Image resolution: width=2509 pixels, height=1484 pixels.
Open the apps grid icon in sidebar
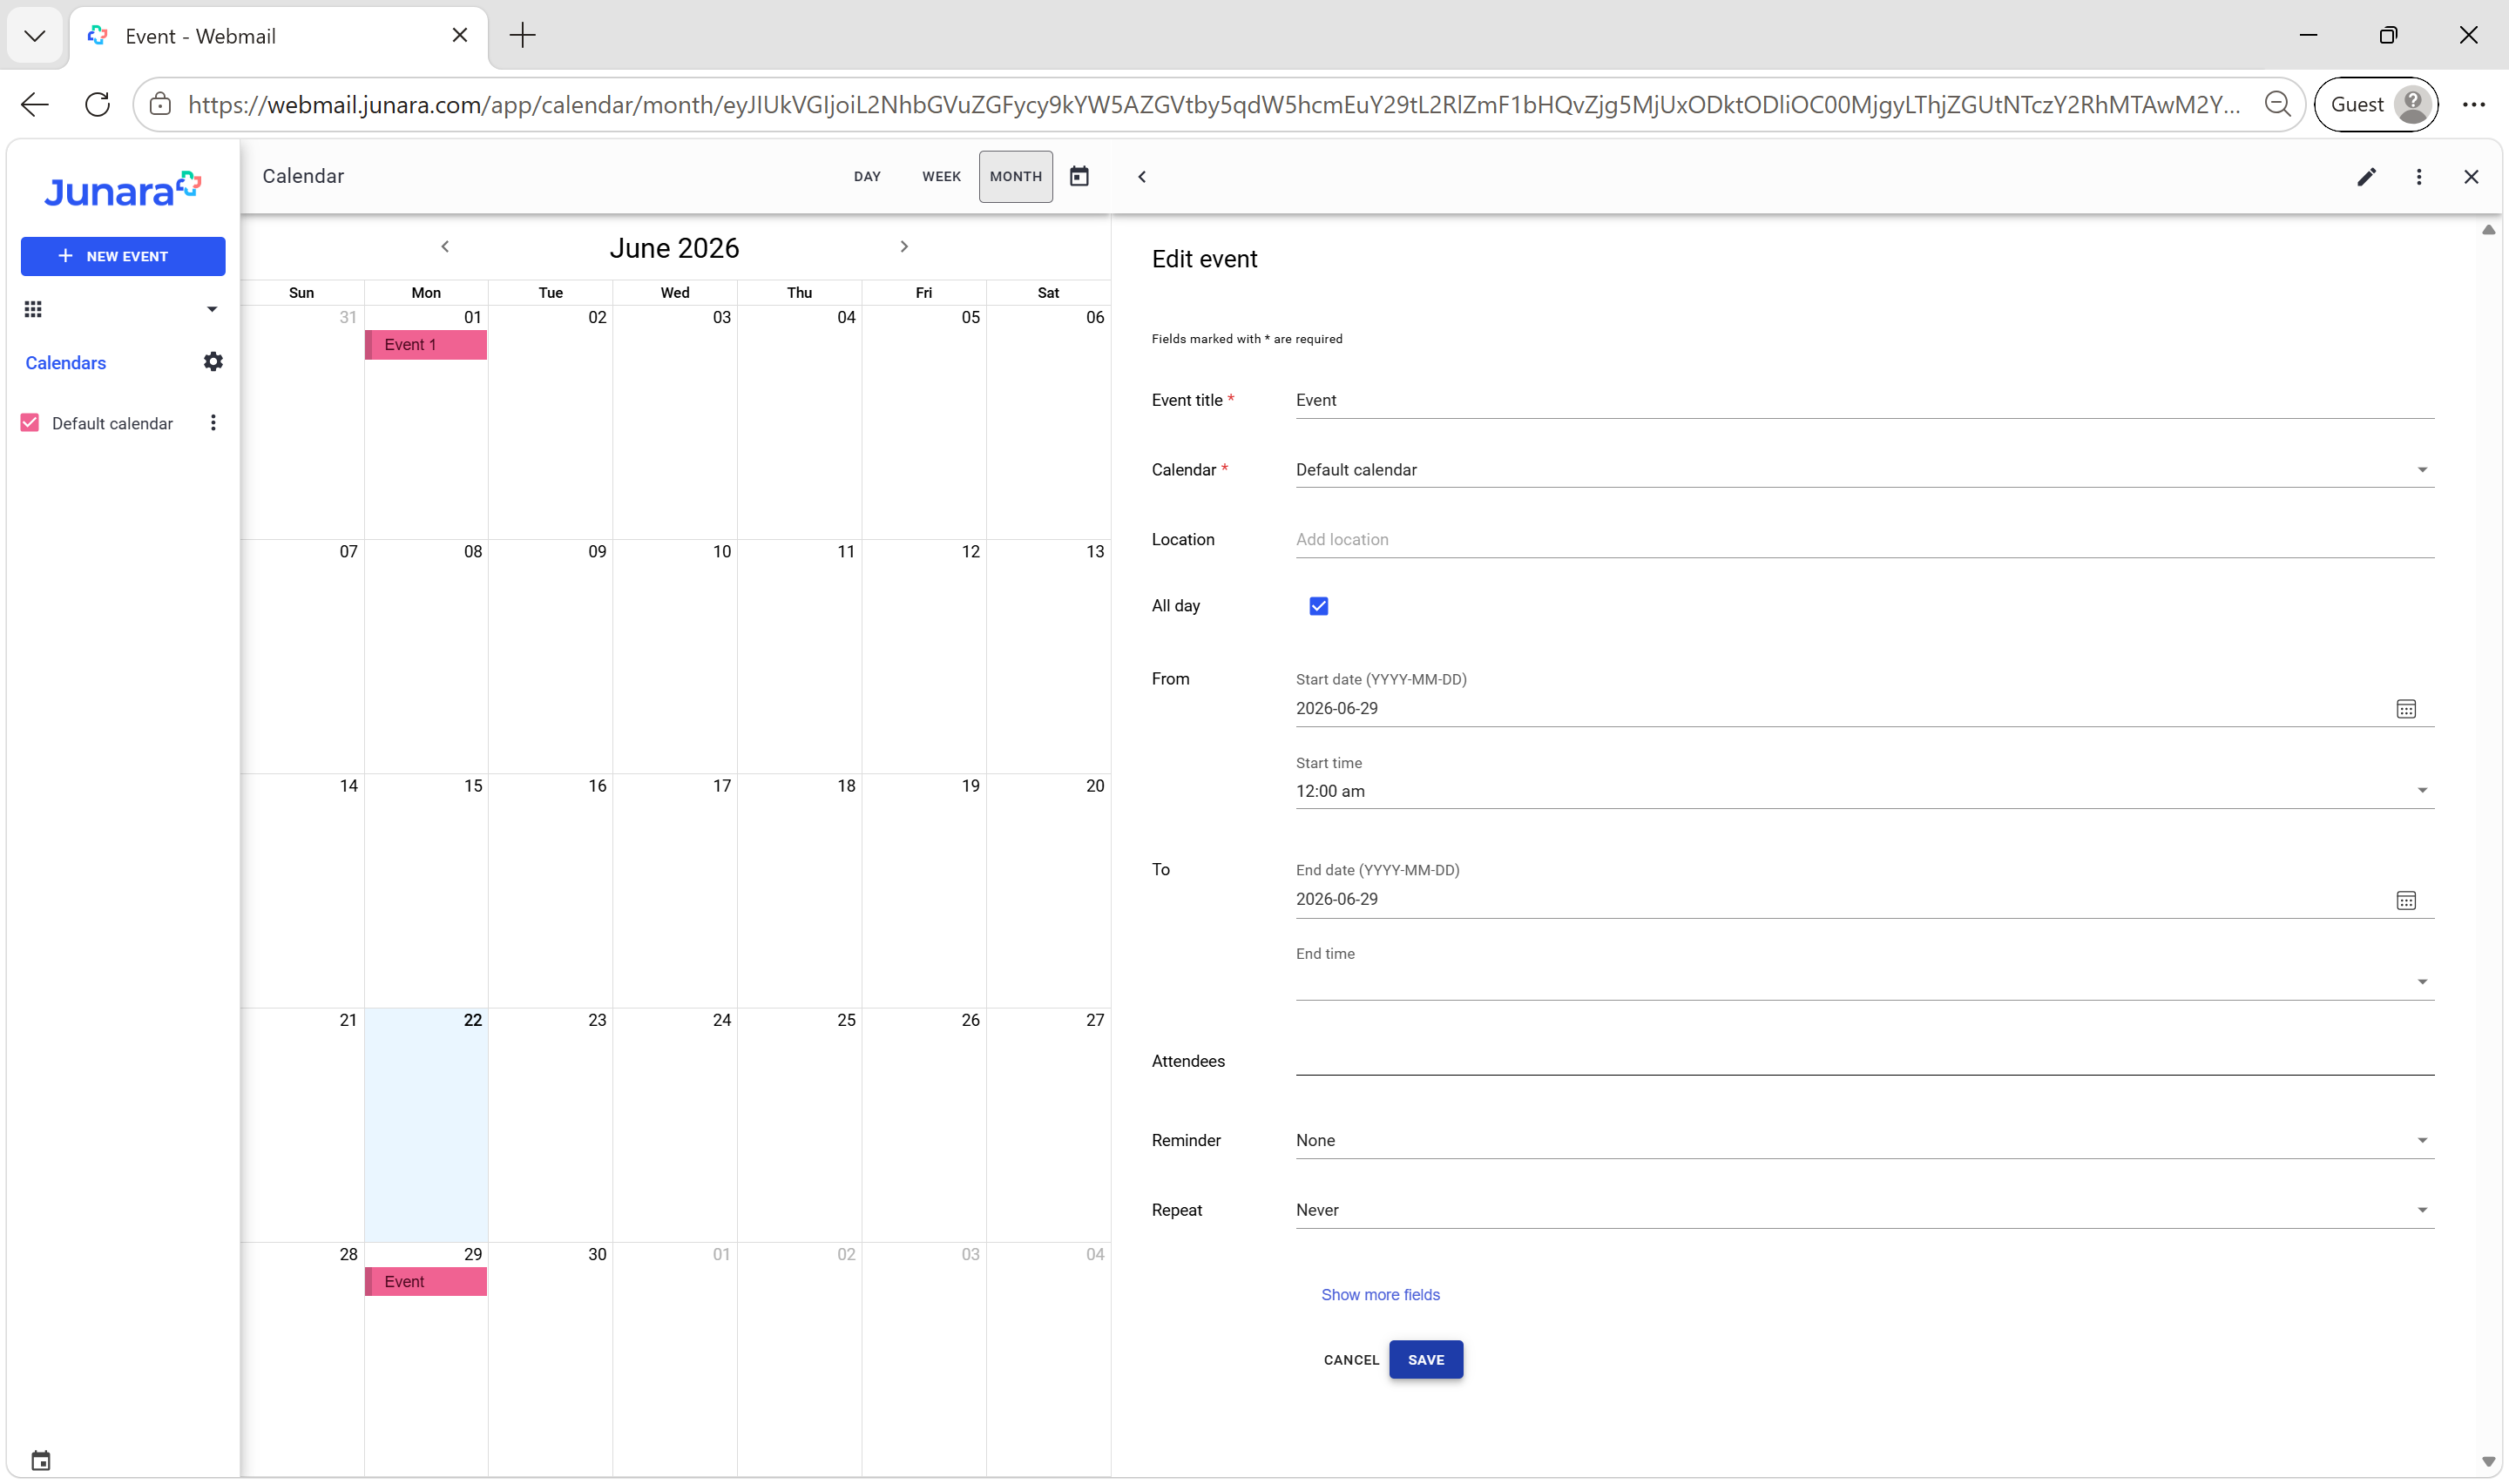click(x=33, y=309)
